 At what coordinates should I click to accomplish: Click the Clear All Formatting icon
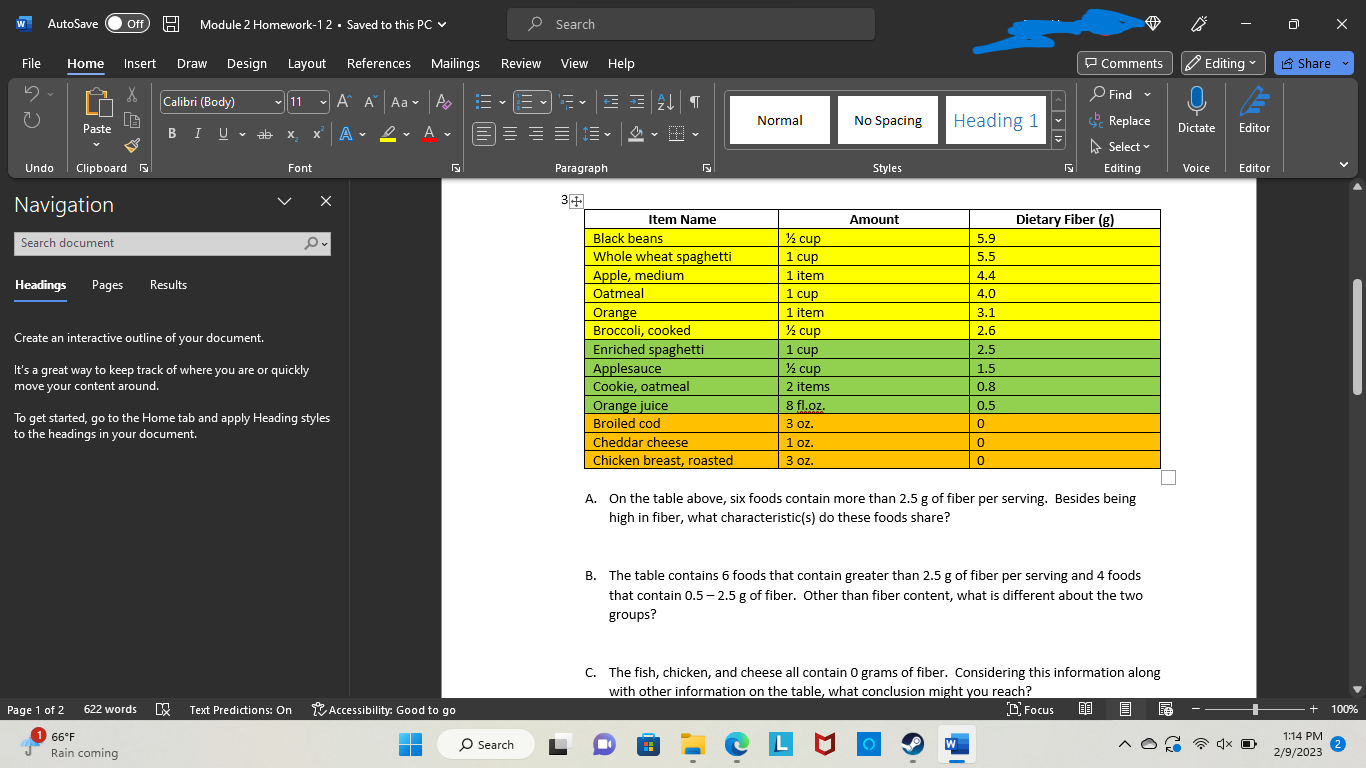point(445,102)
